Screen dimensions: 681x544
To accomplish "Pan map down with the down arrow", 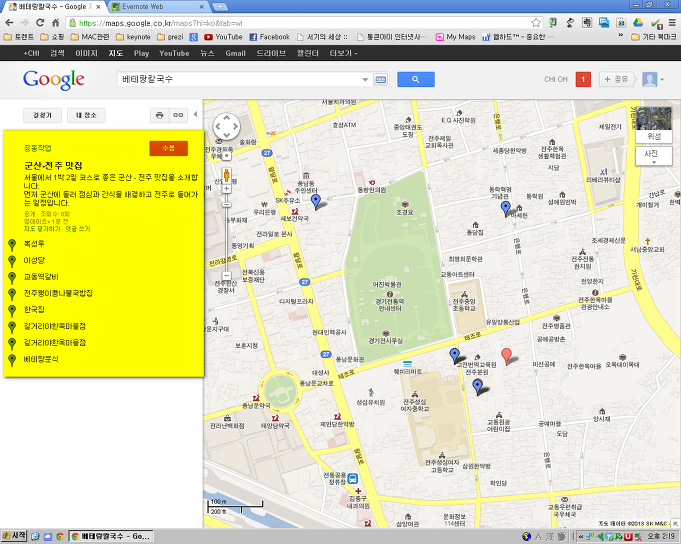I will coord(226,135).
